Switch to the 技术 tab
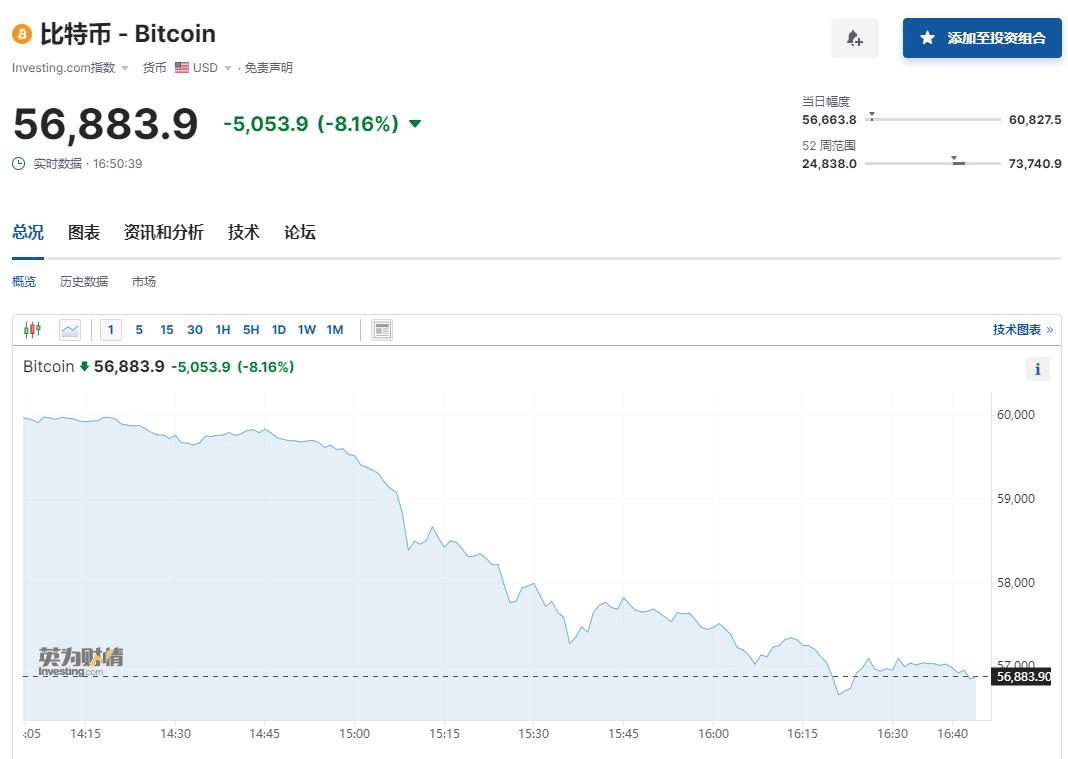This screenshot has width=1068, height=759. click(x=243, y=232)
